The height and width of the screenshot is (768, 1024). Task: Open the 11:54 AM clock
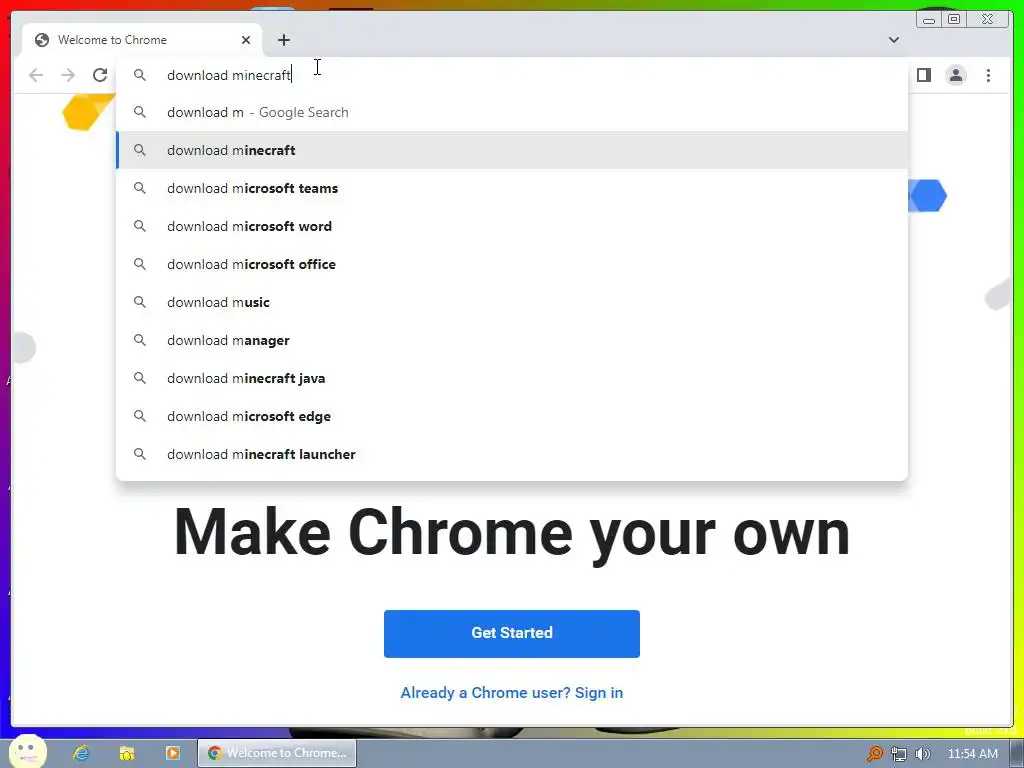pyautogui.click(x=972, y=754)
